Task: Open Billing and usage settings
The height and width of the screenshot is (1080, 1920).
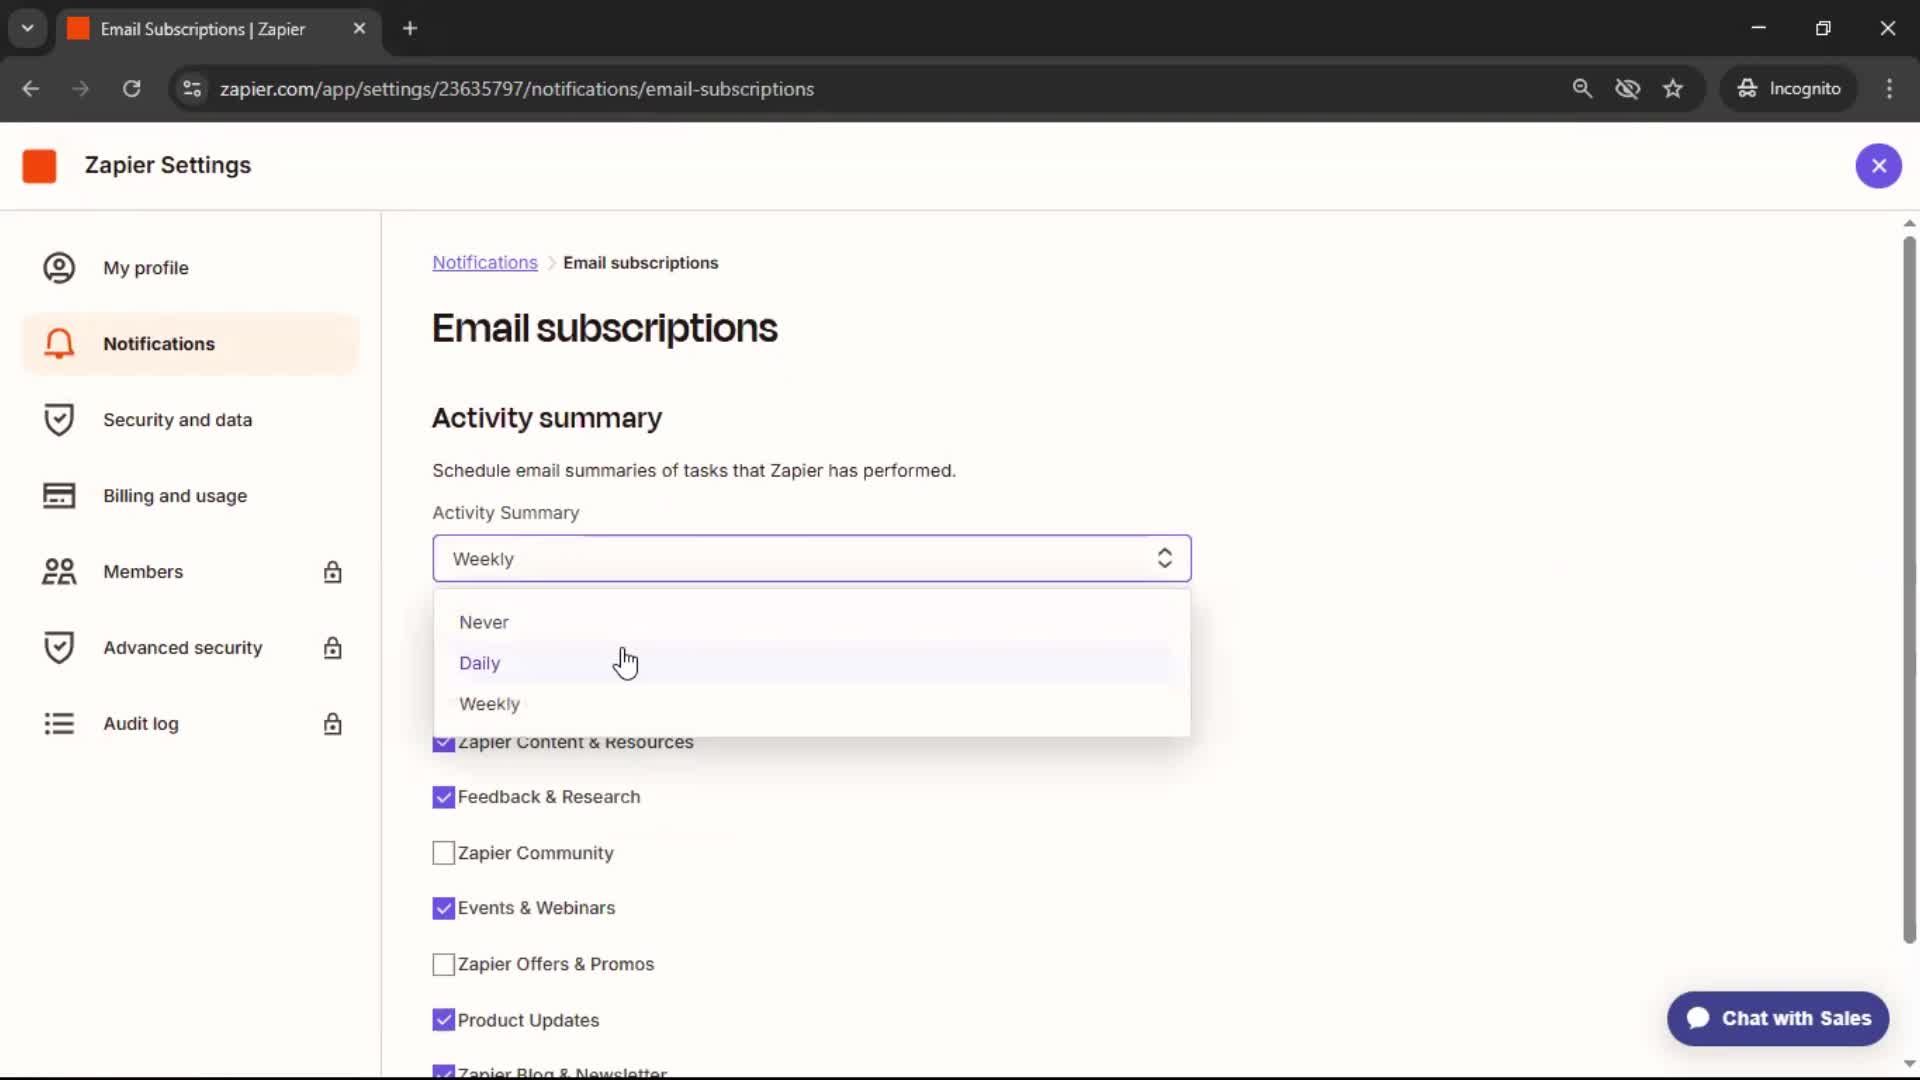Action: pyautogui.click(x=190, y=496)
